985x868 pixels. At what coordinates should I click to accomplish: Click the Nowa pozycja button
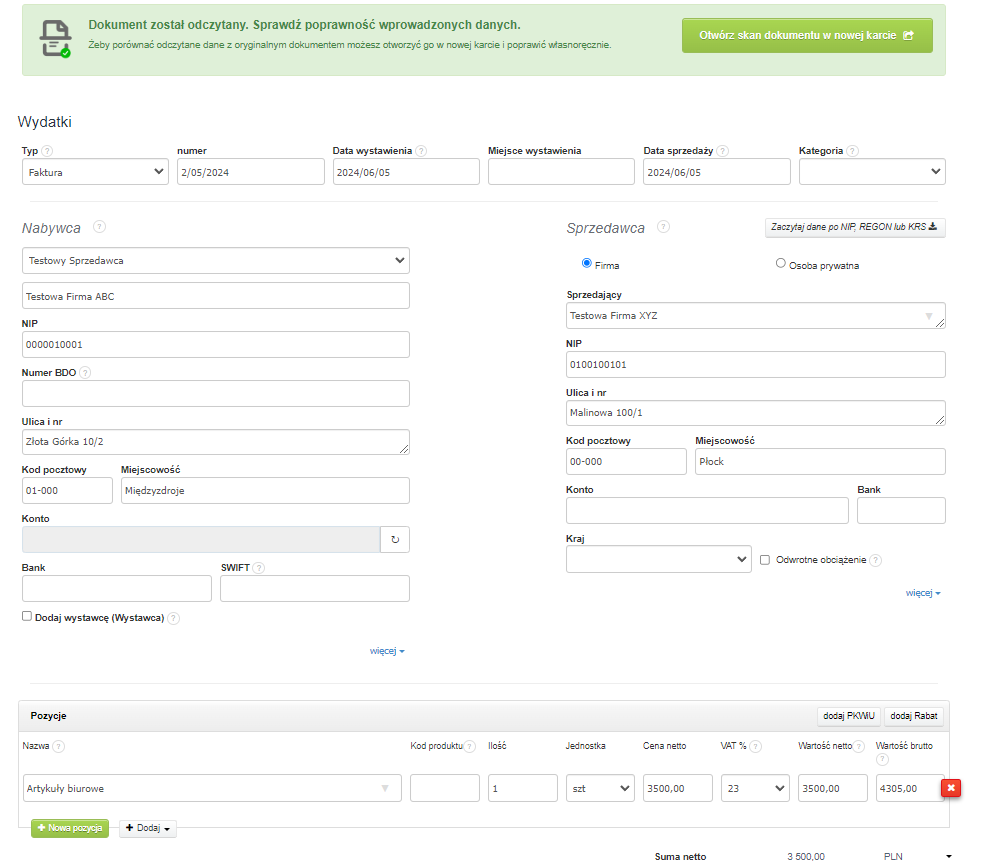tap(70, 828)
